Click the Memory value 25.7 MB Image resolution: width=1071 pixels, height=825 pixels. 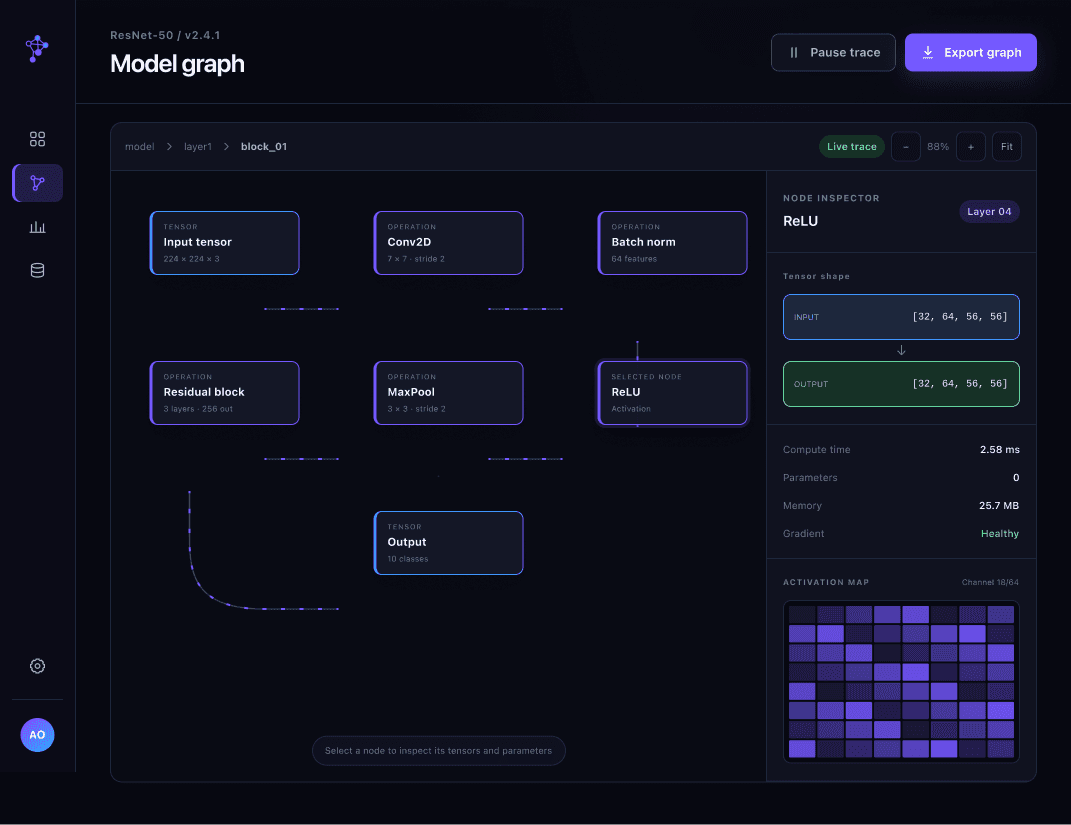[x=999, y=505]
